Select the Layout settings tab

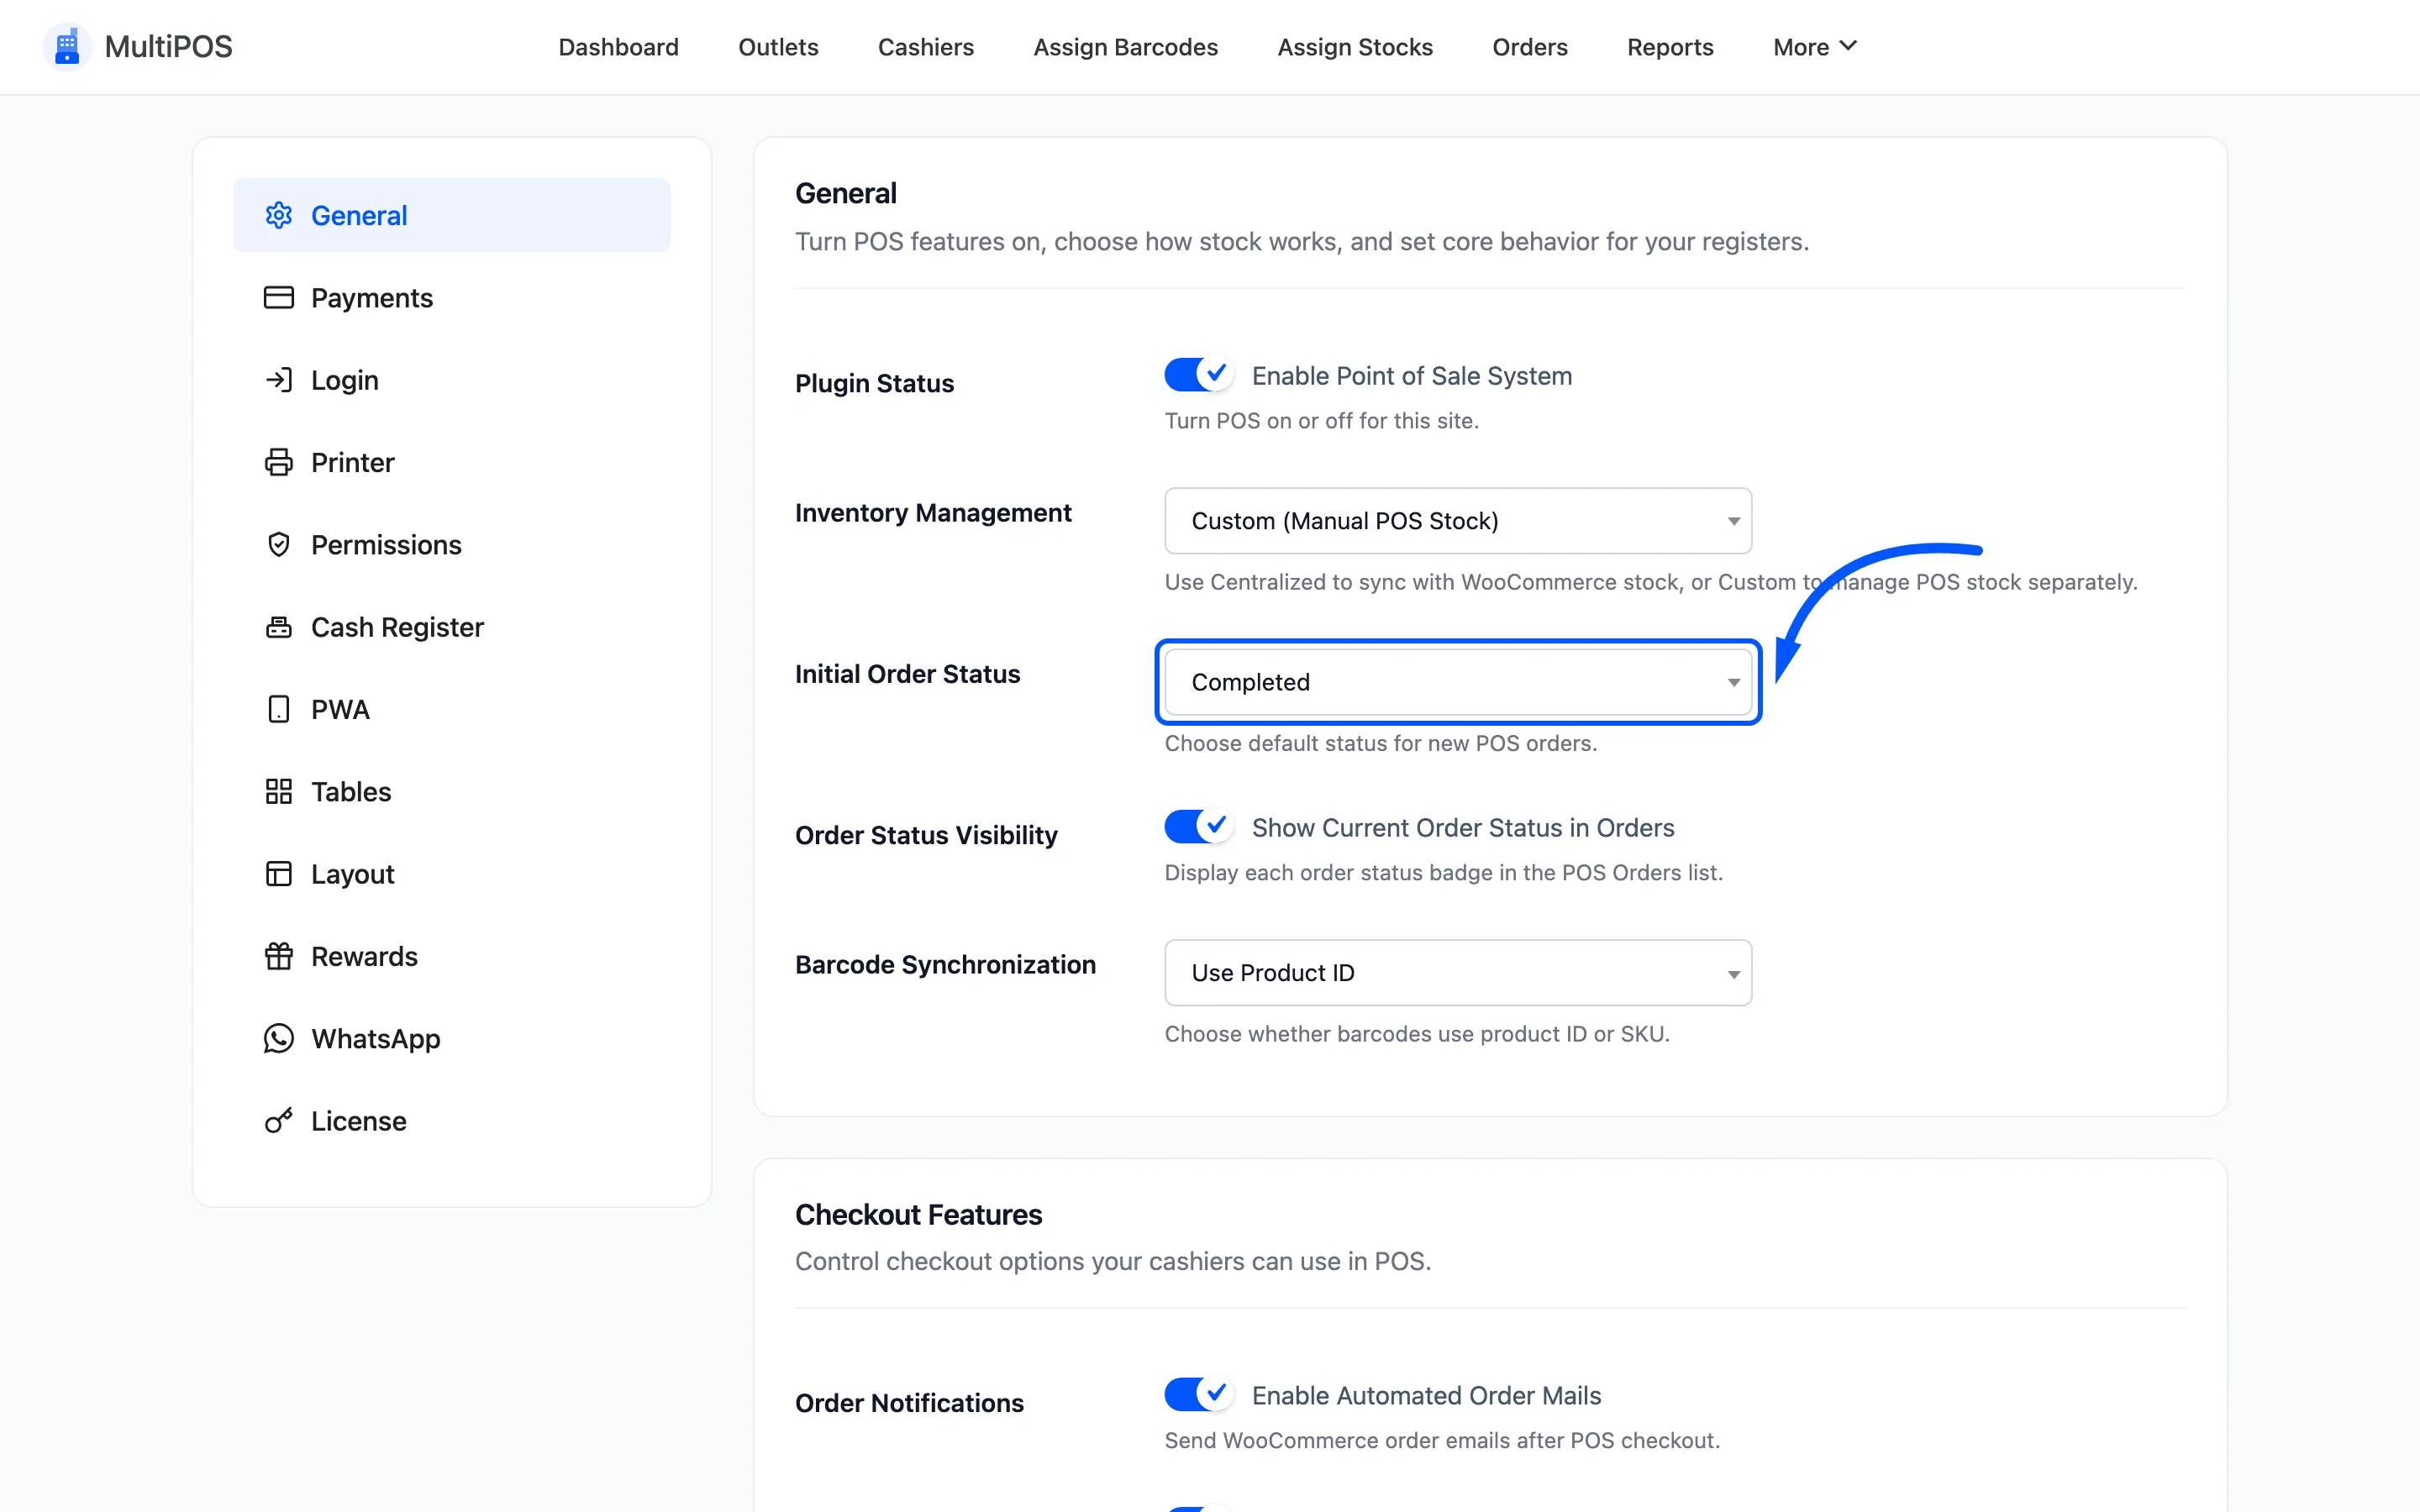tap(452, 874)
